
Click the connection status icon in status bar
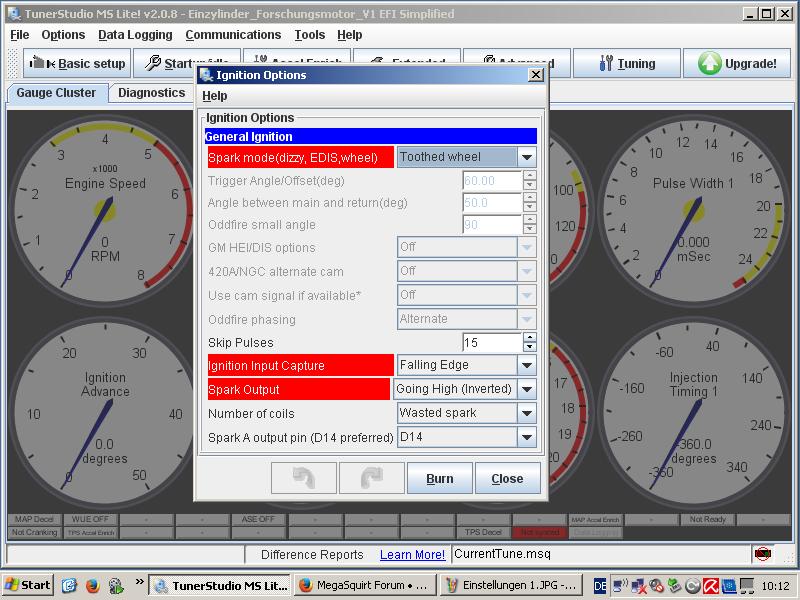(x=763, y=554)
